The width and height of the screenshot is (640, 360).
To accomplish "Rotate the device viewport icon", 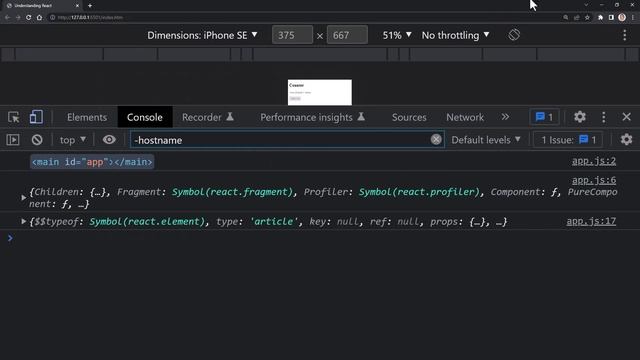I will click(x=514, y=35).
